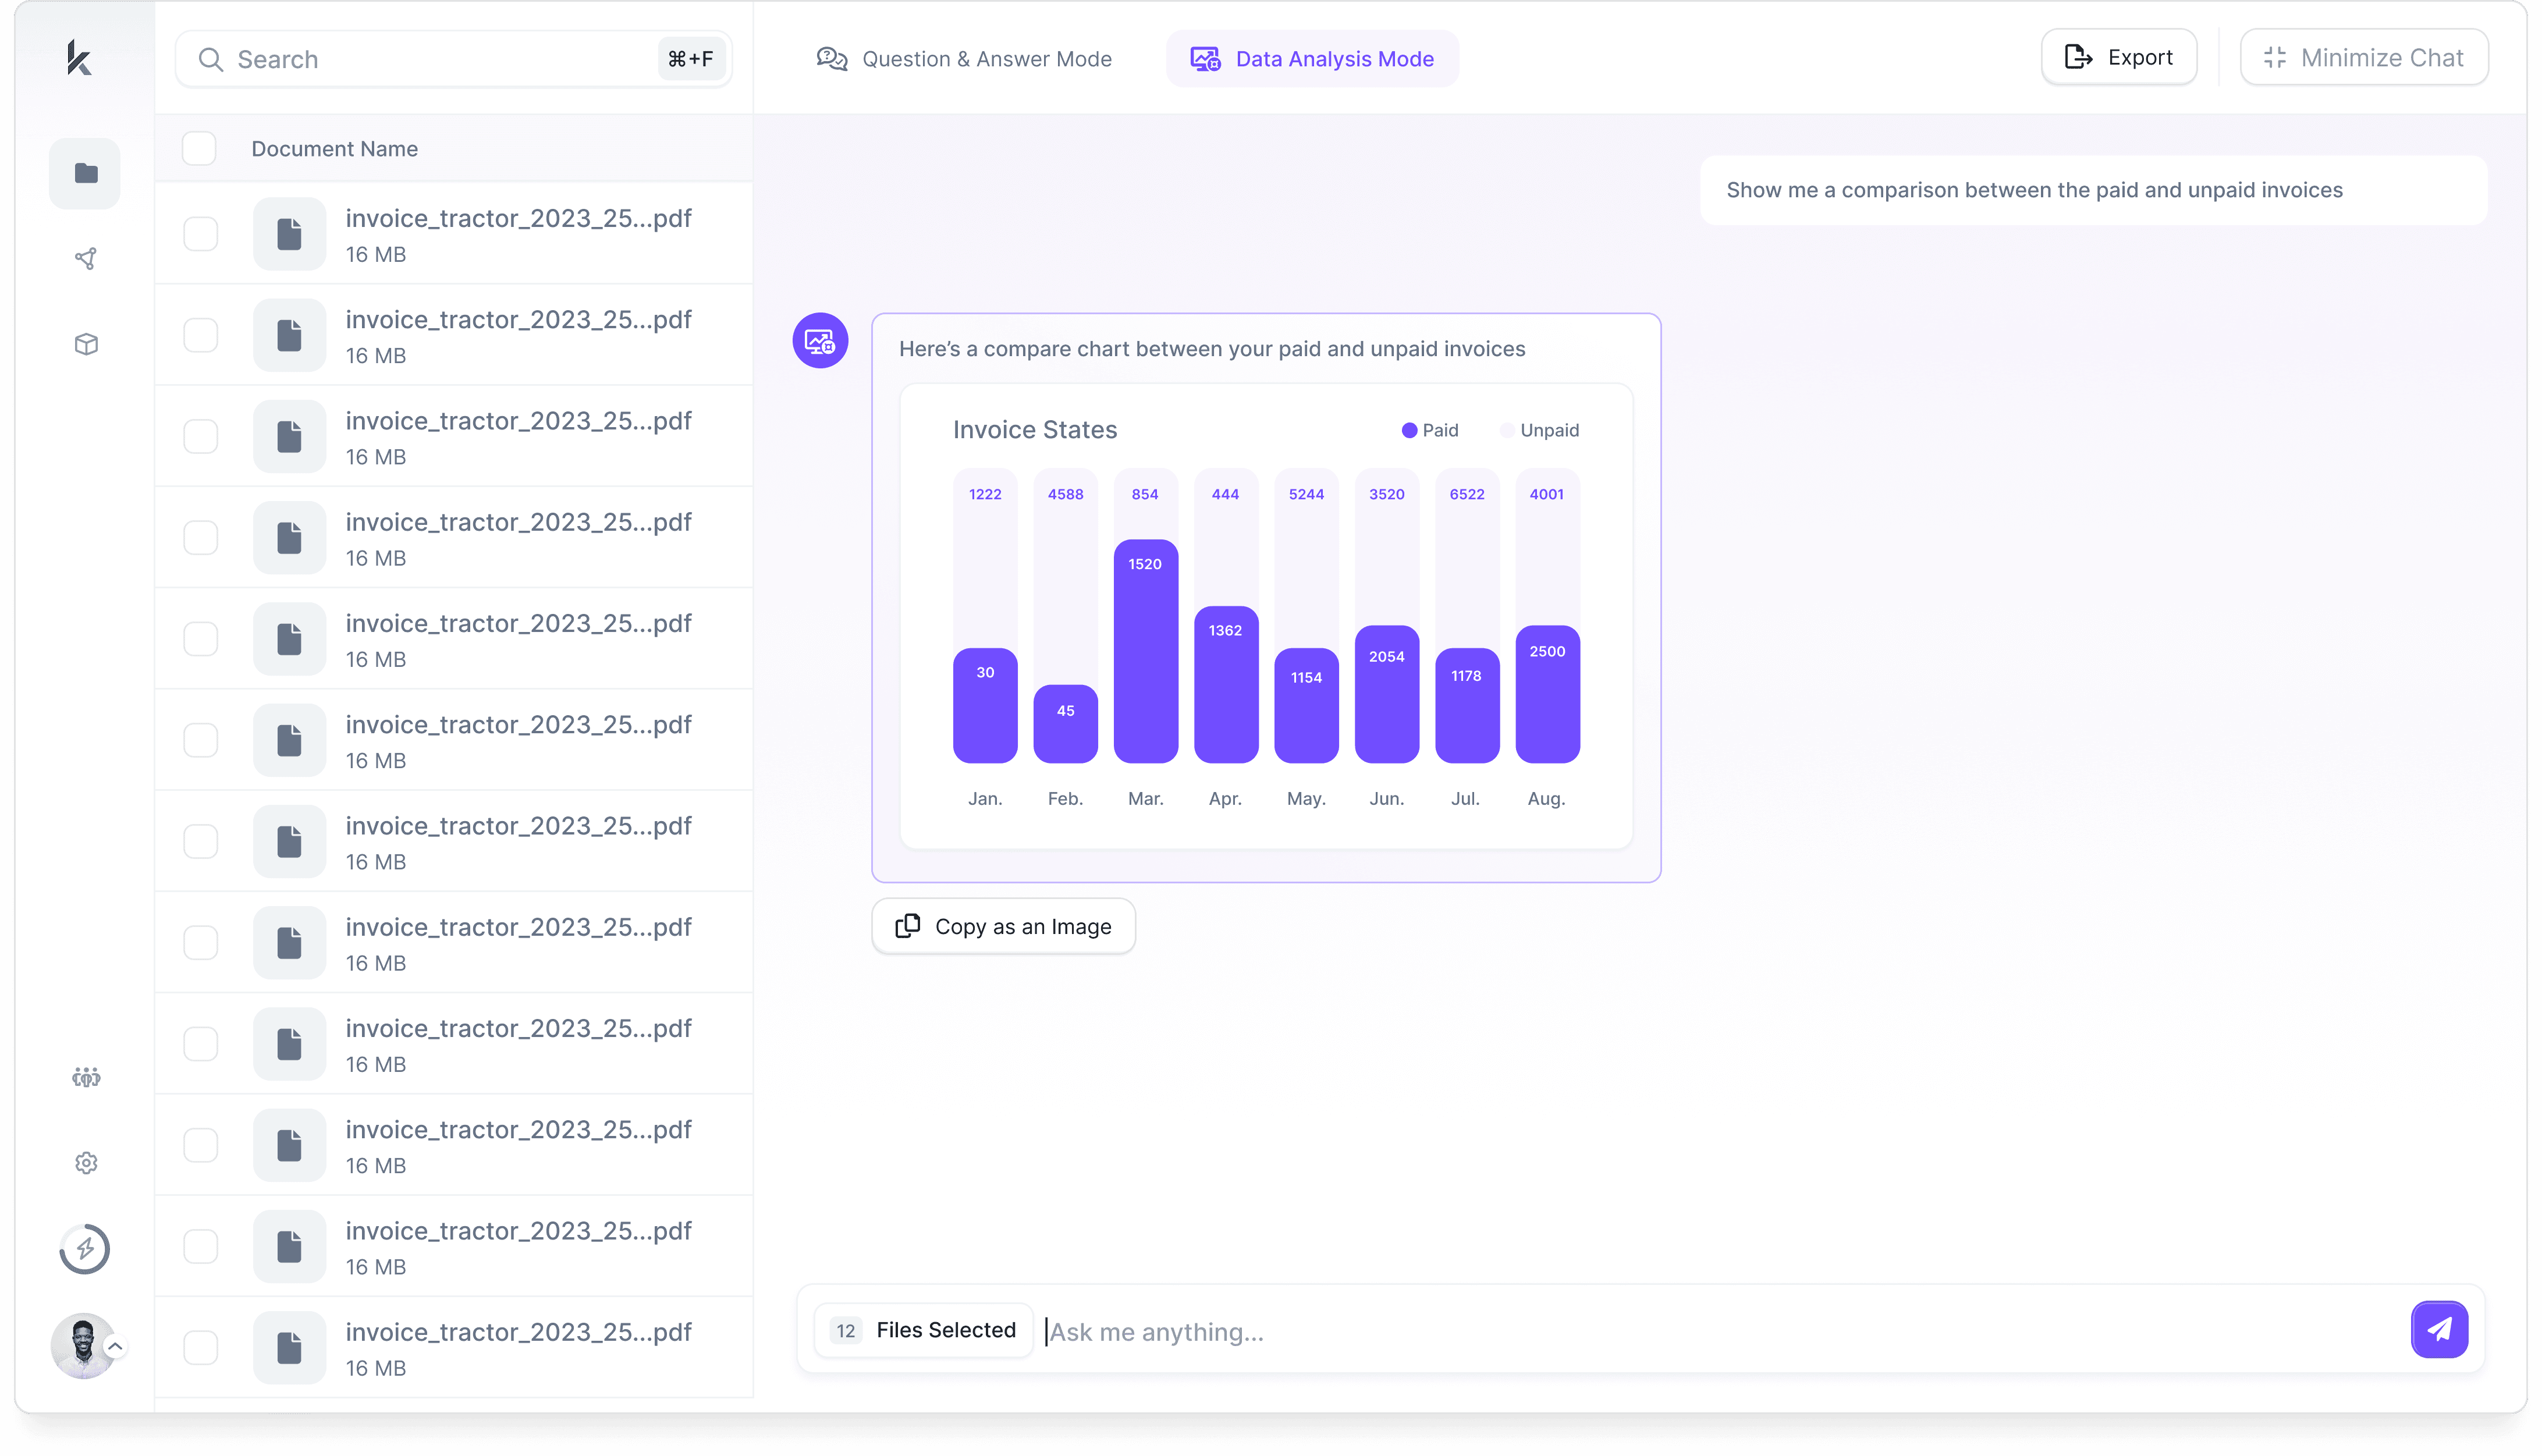Click the Kadoa logo icon

coord(79,58)
